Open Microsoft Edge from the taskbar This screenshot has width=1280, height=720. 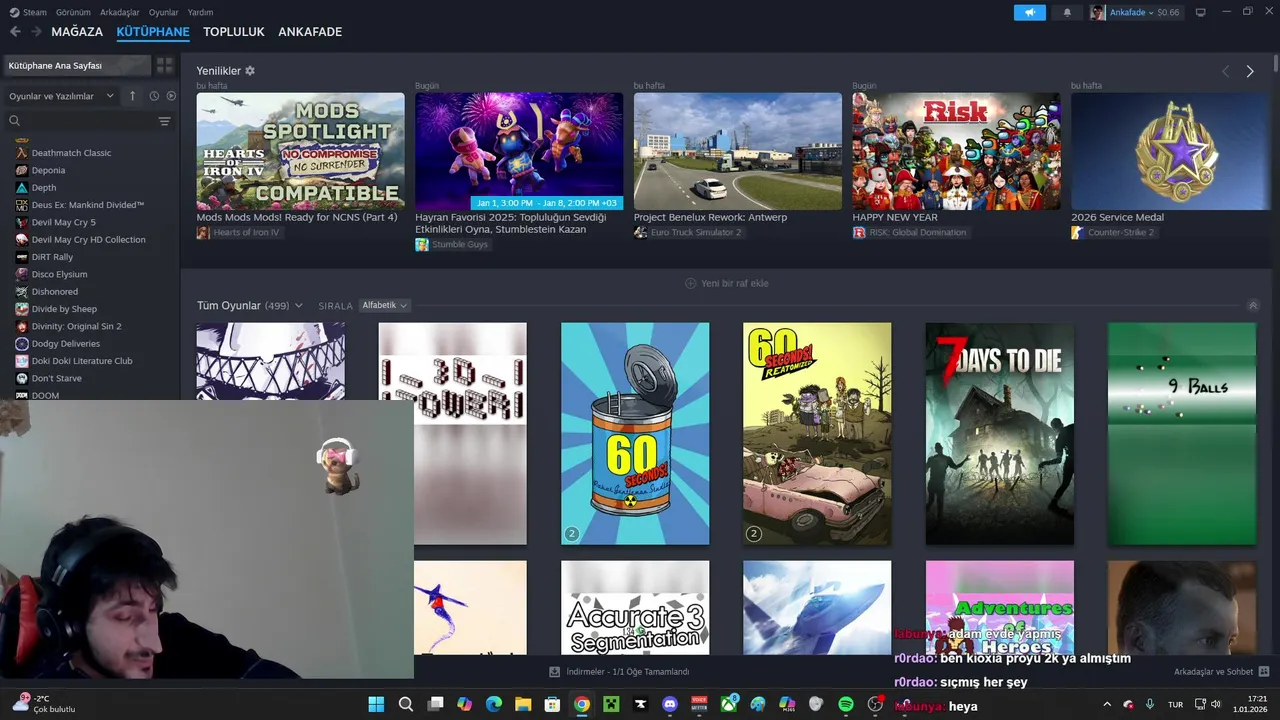pyautogui.click(x=494, y=704)
